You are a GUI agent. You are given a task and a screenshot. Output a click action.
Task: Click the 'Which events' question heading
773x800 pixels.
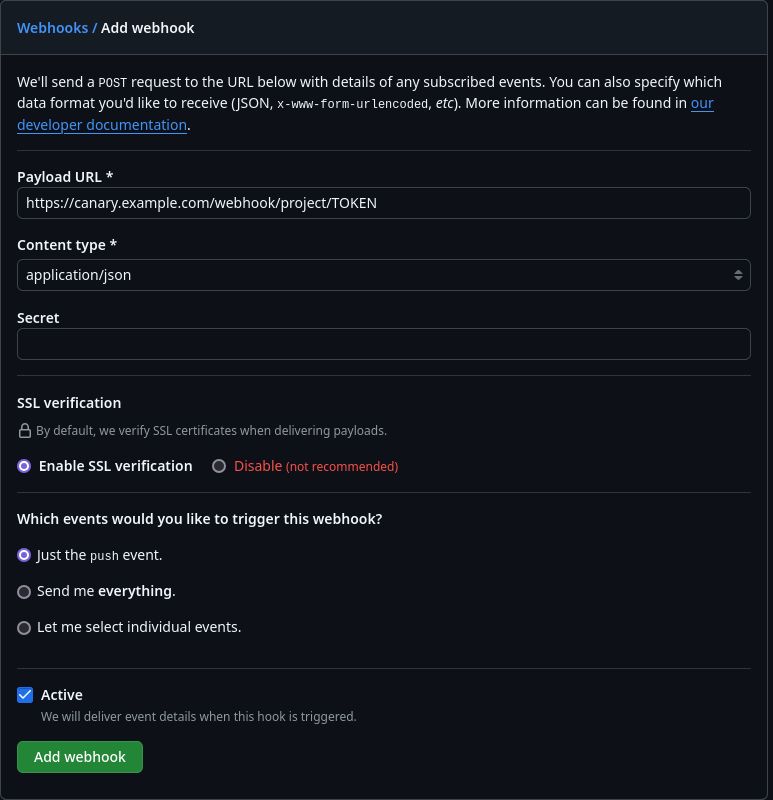(x=200, y=519)
